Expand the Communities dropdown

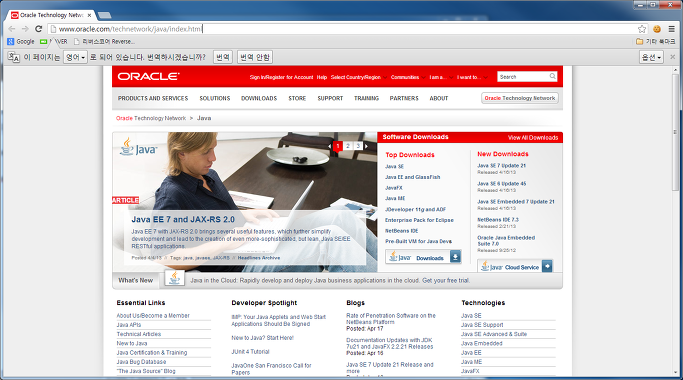408,77
